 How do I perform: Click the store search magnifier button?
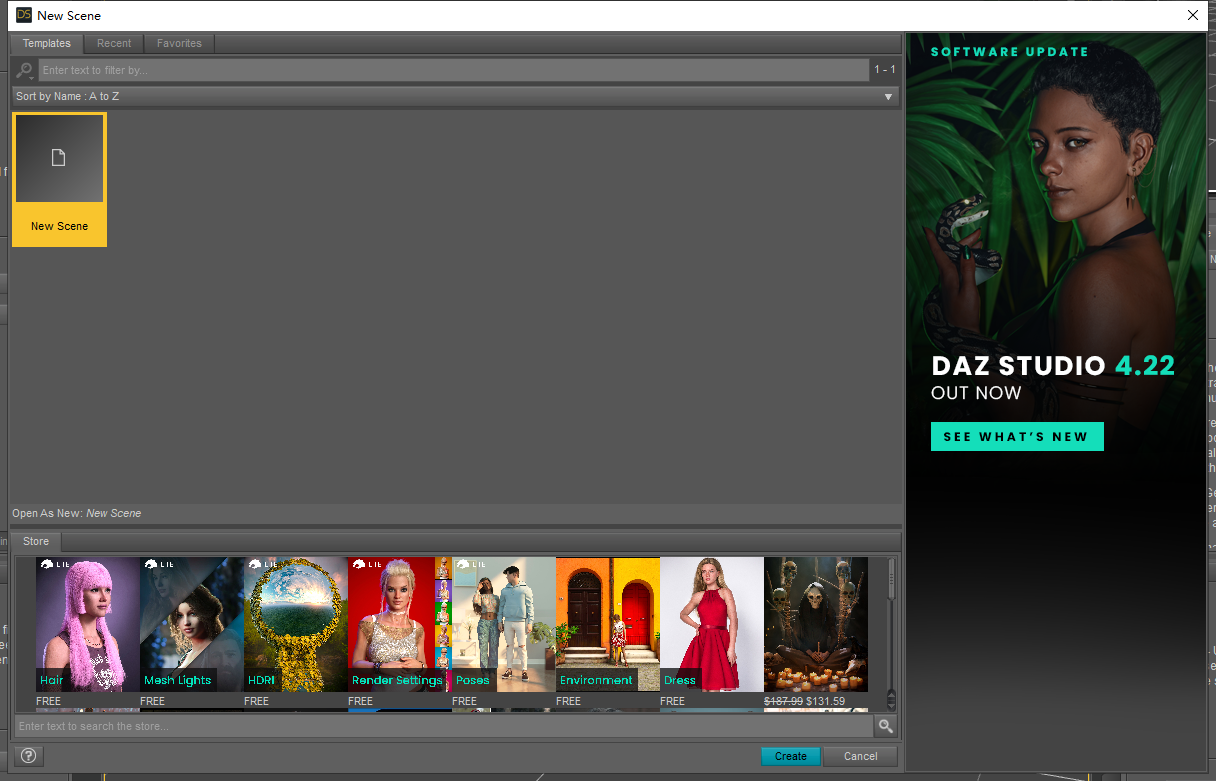pos(885,726)
